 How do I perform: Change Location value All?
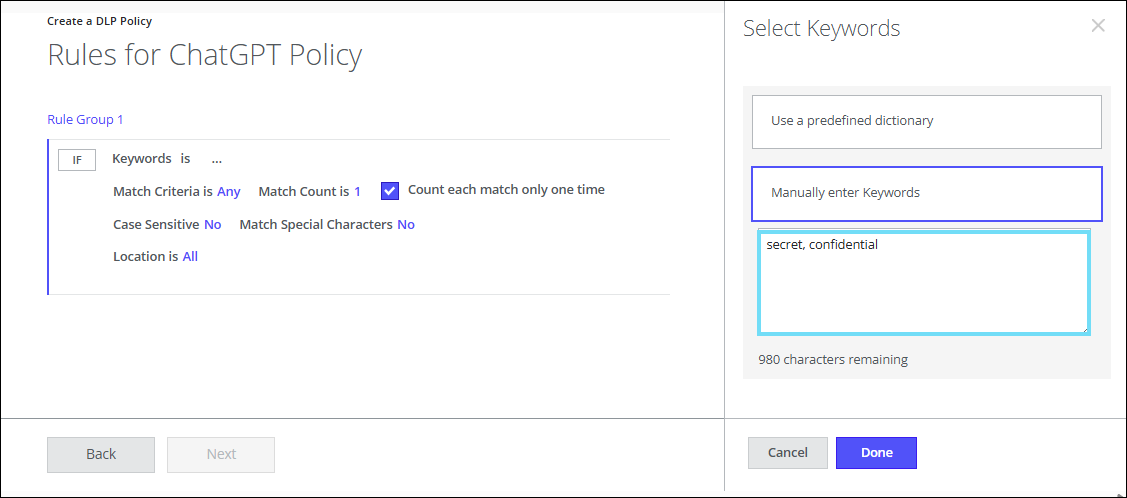[190, 257]
